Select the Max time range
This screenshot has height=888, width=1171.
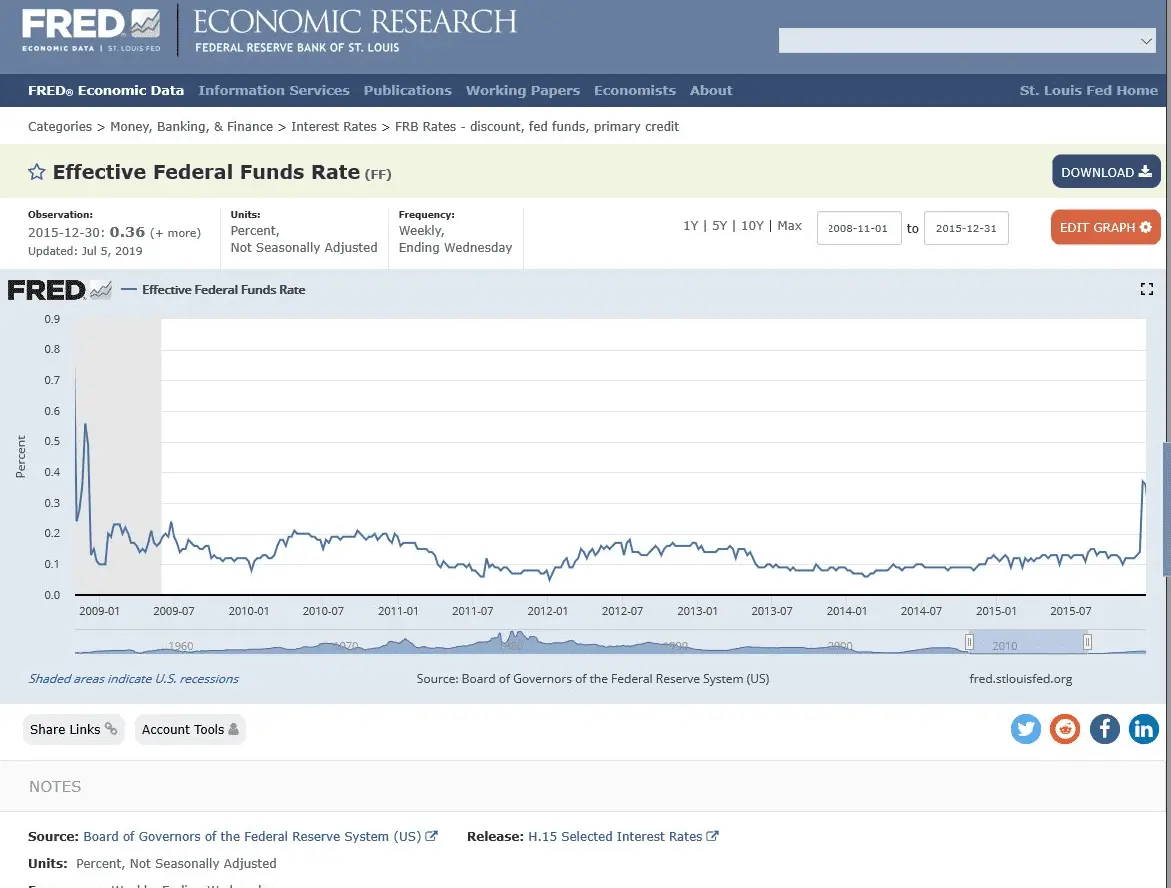coord(790,226)
